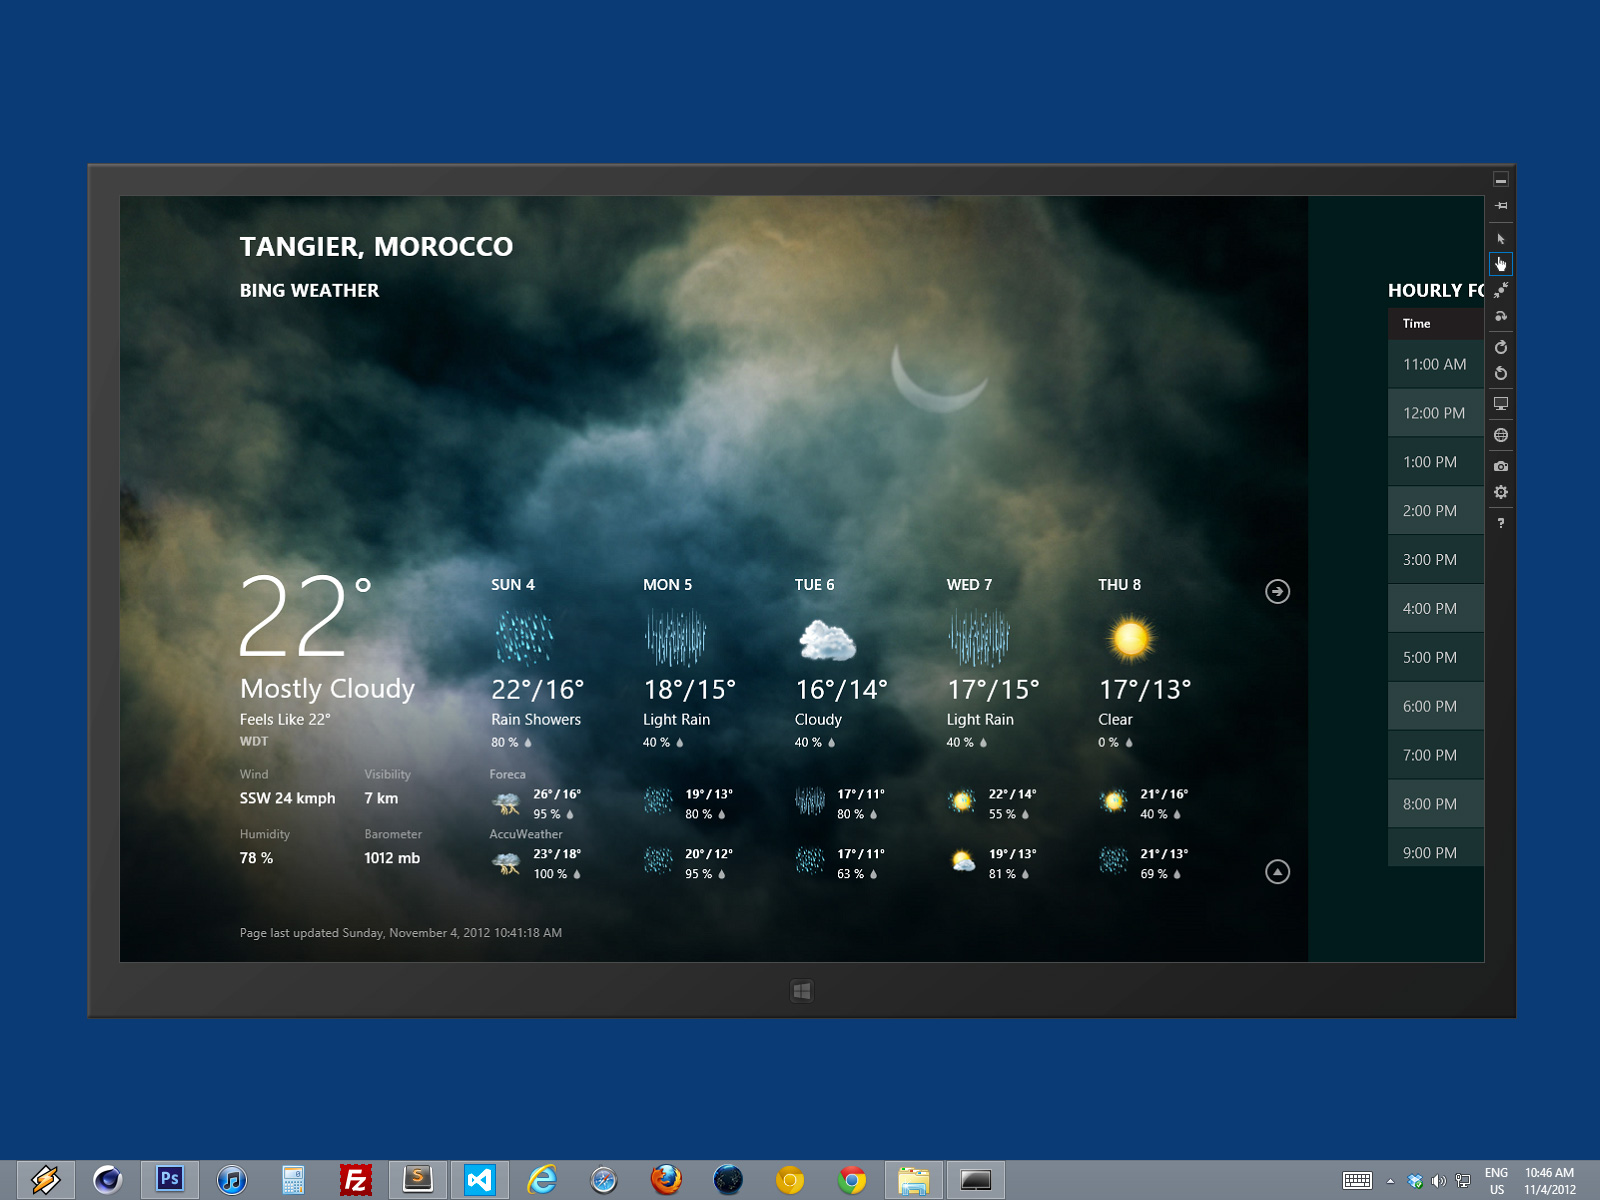Tap the simulator Windows home button
The height and width of the screenshot is (1200, 1600).
(801, 991)
